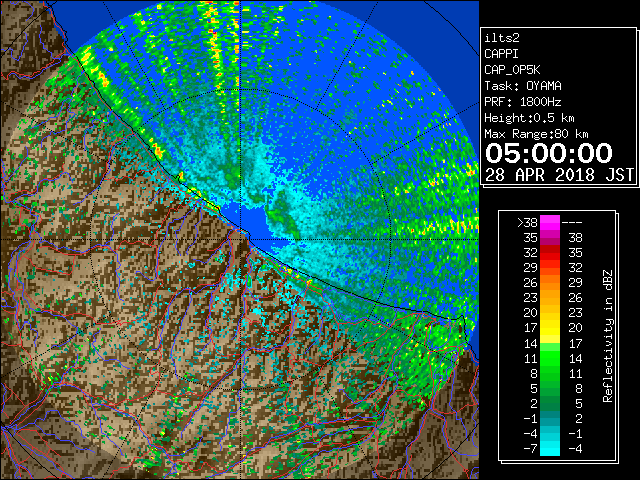This screenshot has width=640, height=480.
Task: Click the 'Reflectivity in dBZ' legend title
Action: coord(607,336)
